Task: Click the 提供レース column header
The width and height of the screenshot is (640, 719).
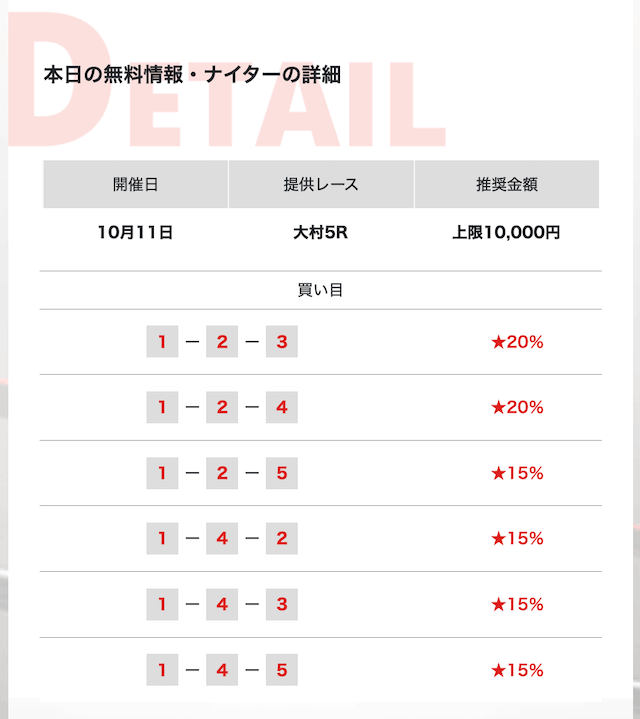Action: click(x=321, y=184)
